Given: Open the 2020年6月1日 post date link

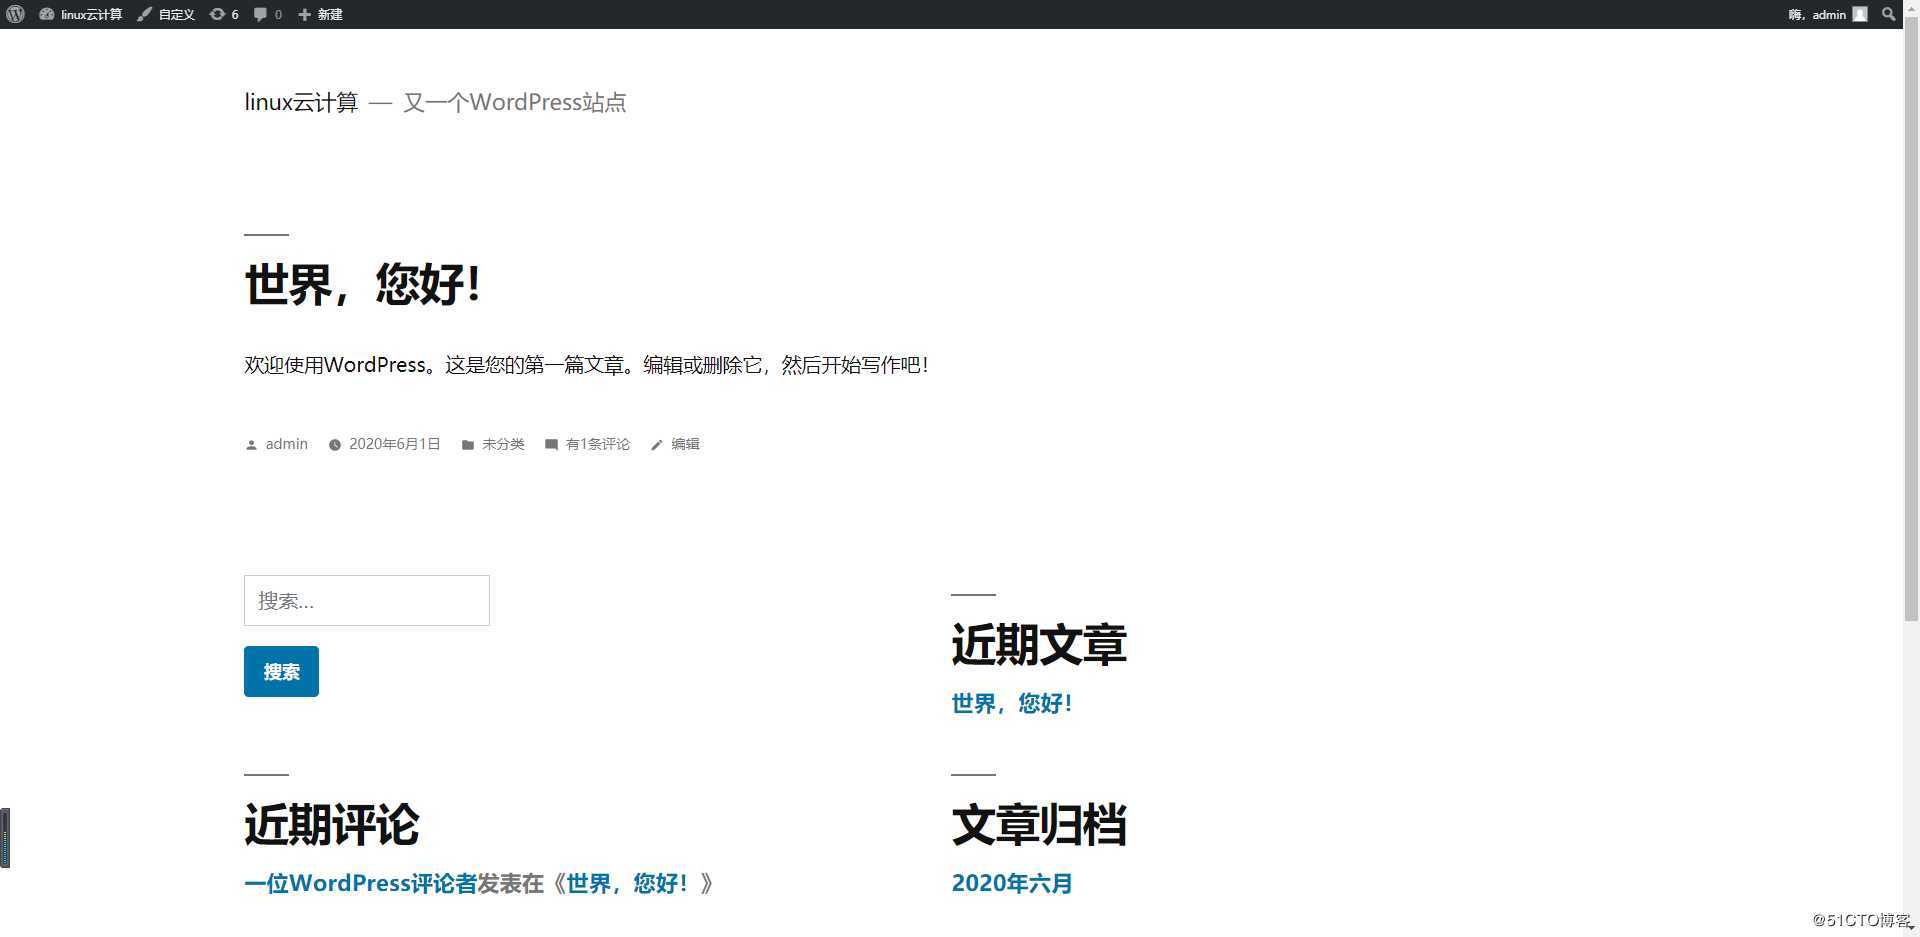Looking at the screenshot, I should [x=394, y=444].
